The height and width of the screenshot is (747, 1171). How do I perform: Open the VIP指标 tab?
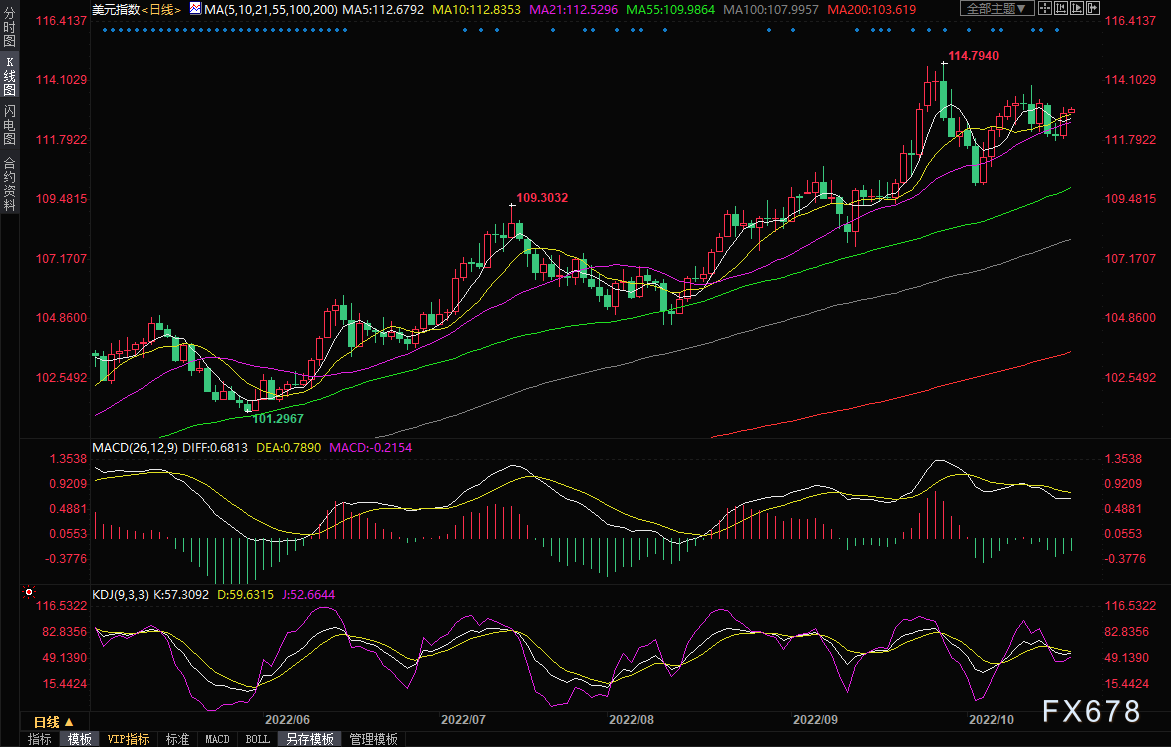[129, 739]
